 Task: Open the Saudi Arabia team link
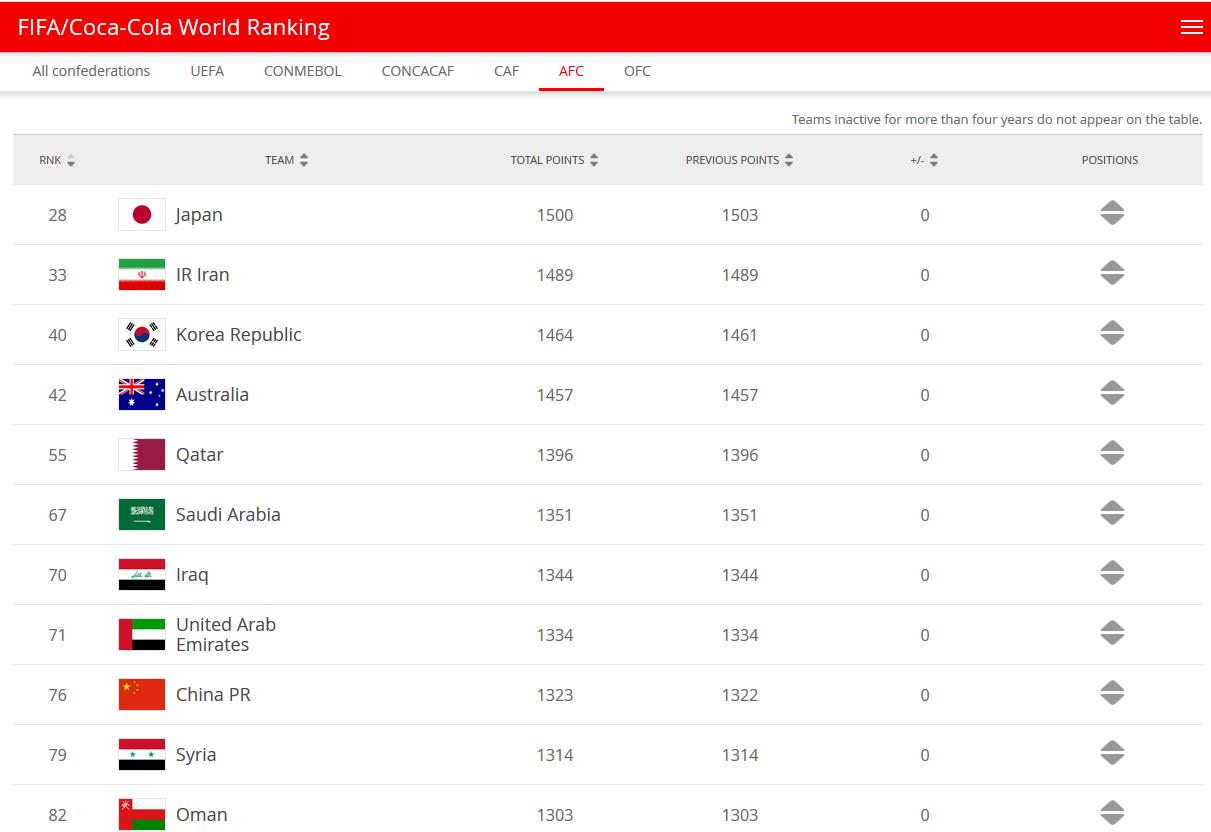click(x=228, y=515)
